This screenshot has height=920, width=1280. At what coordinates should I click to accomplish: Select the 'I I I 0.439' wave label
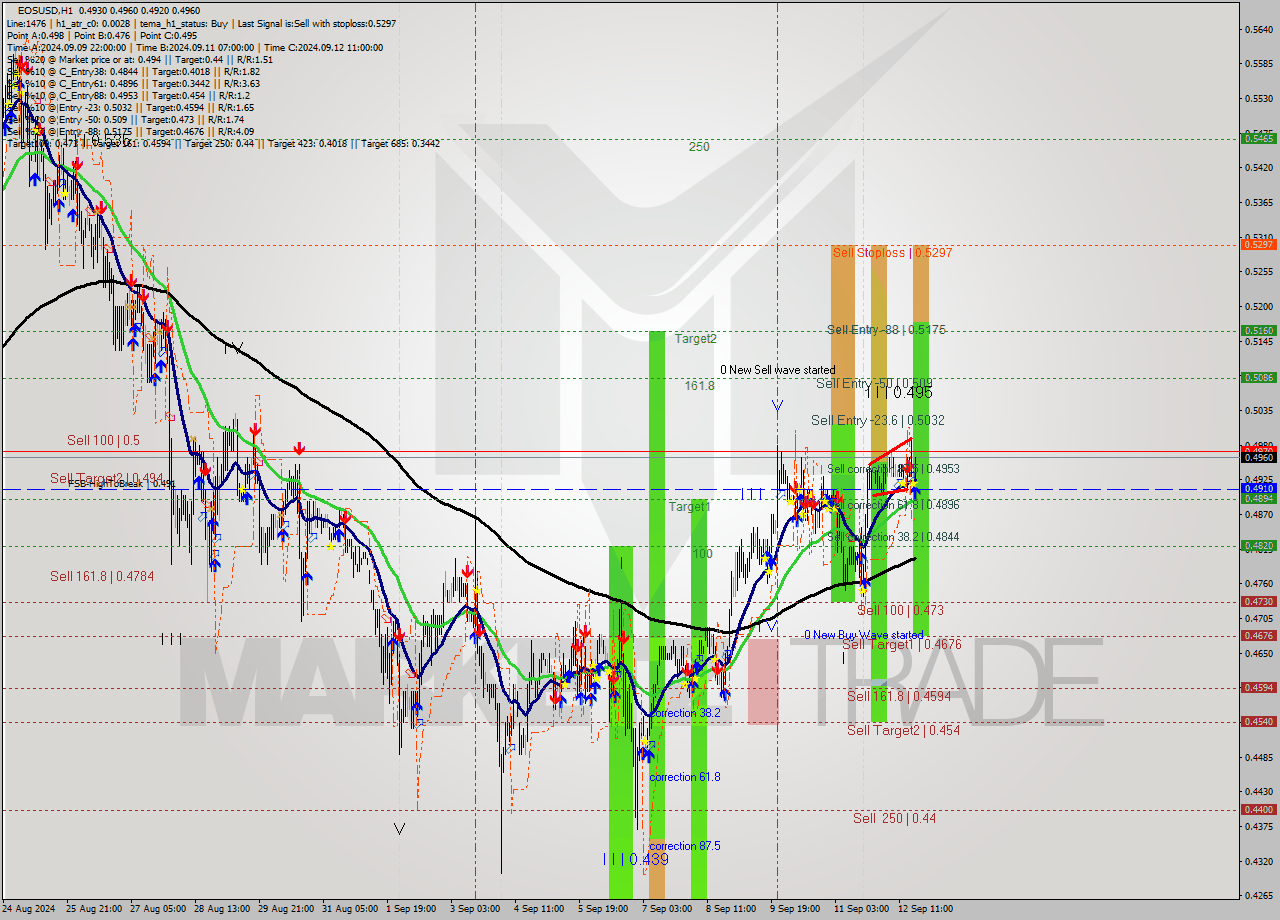(x=635, y=859)
